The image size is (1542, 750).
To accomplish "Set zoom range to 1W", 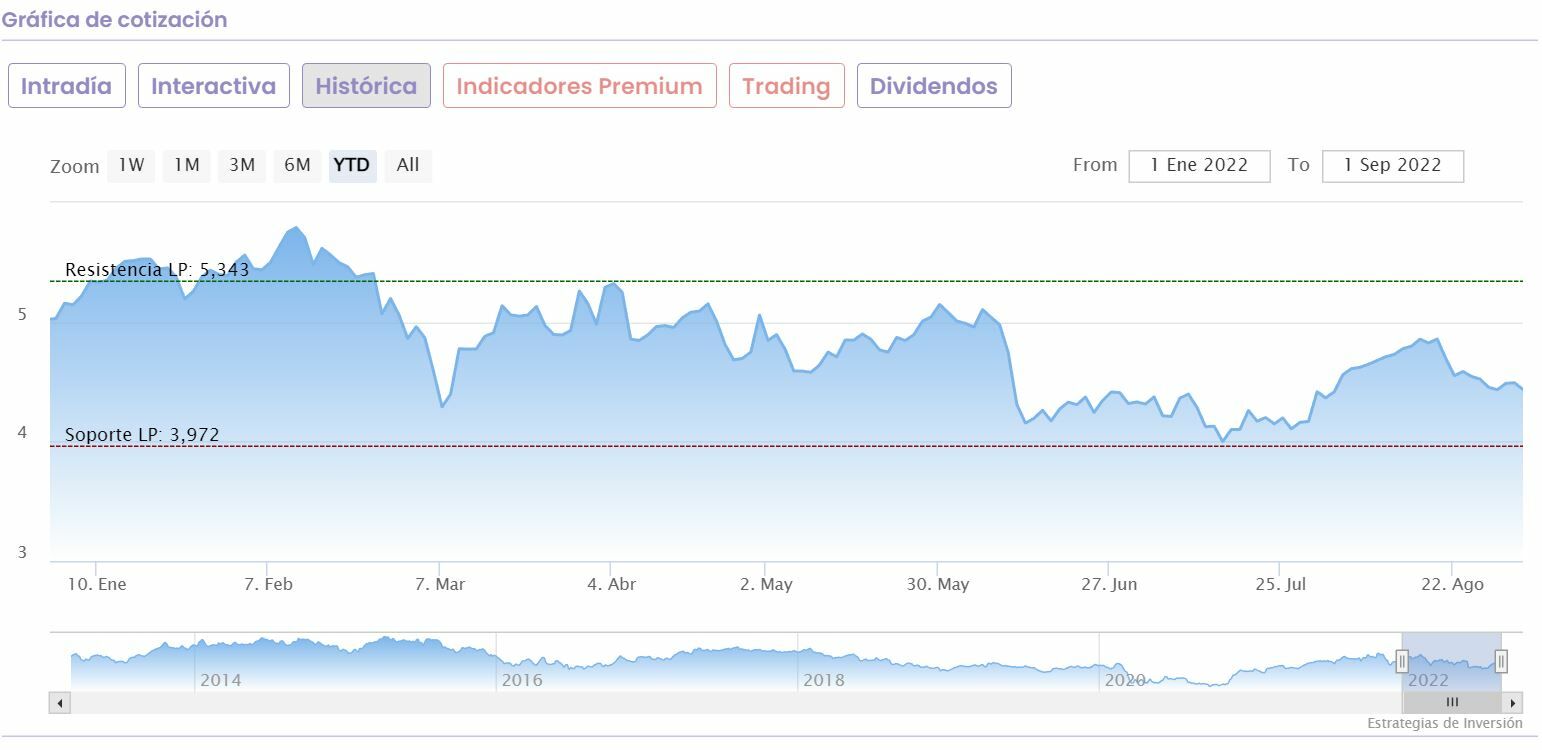I will (x=132, y=165).
